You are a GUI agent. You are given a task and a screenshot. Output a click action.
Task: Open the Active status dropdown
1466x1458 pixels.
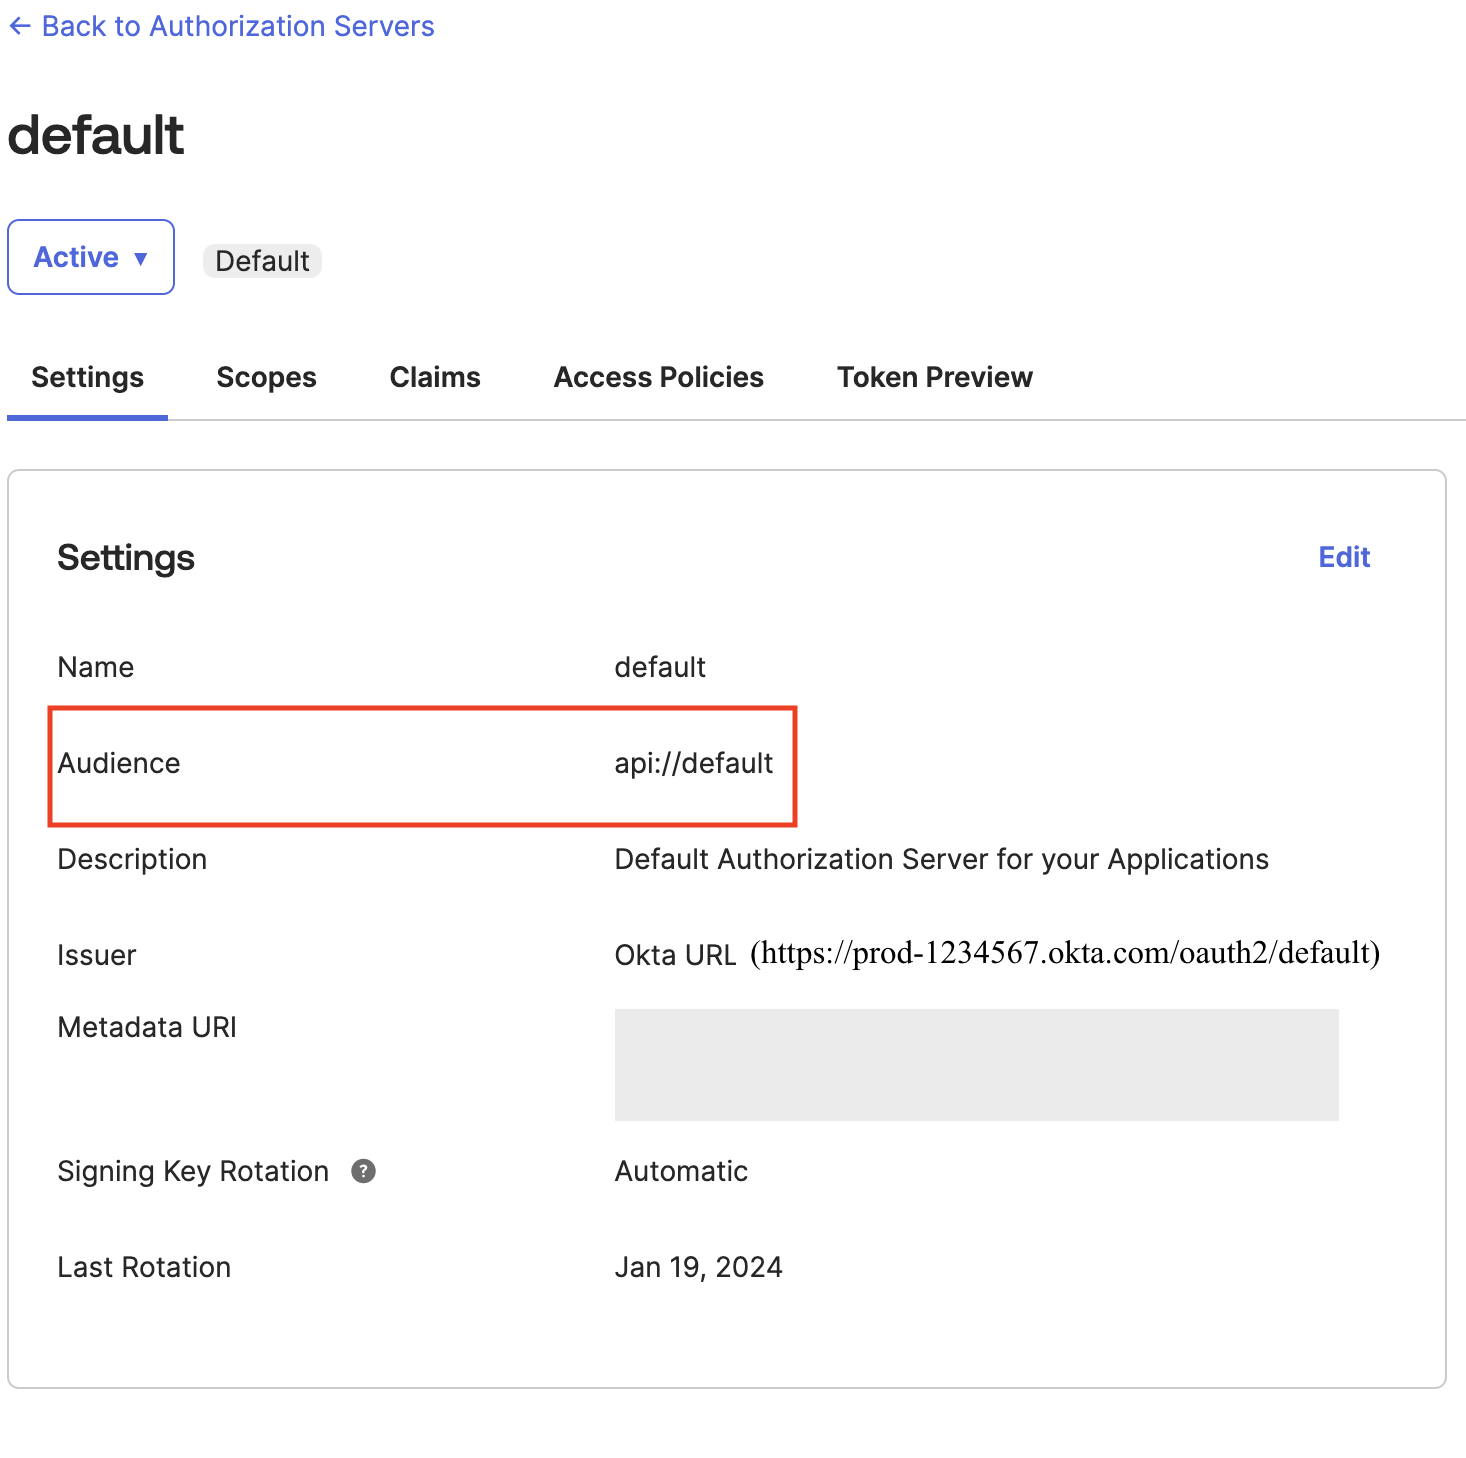[91, 257]
